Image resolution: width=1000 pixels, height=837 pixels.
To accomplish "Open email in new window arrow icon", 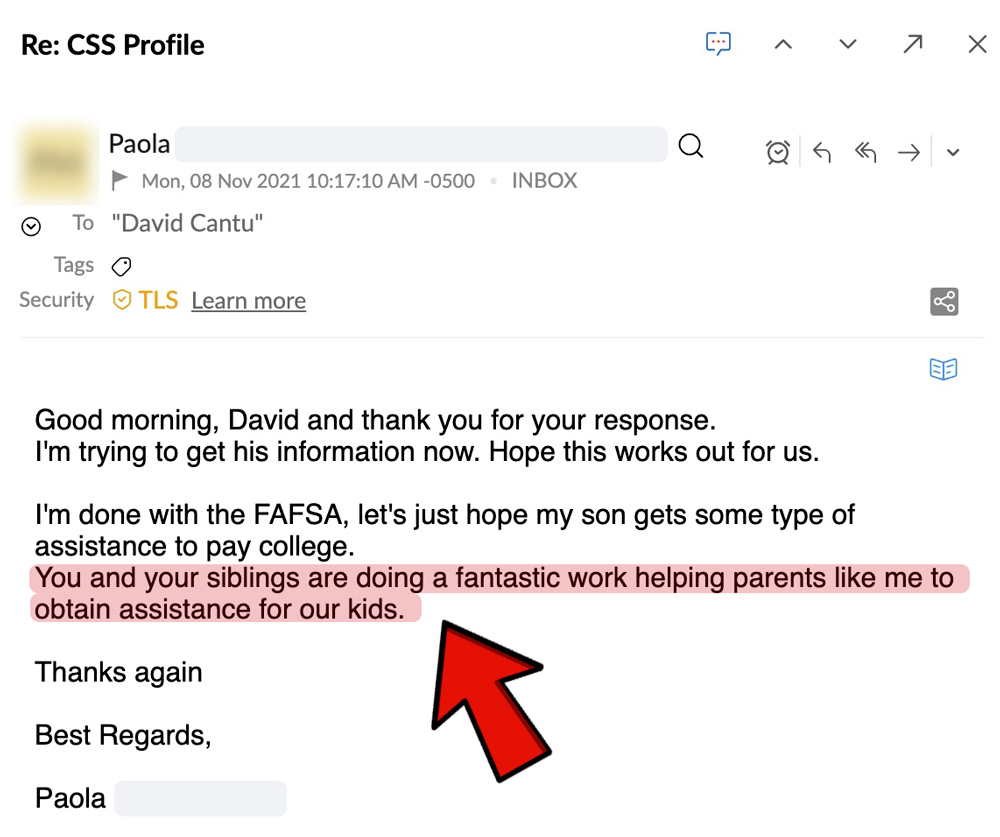I will coord(913,44).
